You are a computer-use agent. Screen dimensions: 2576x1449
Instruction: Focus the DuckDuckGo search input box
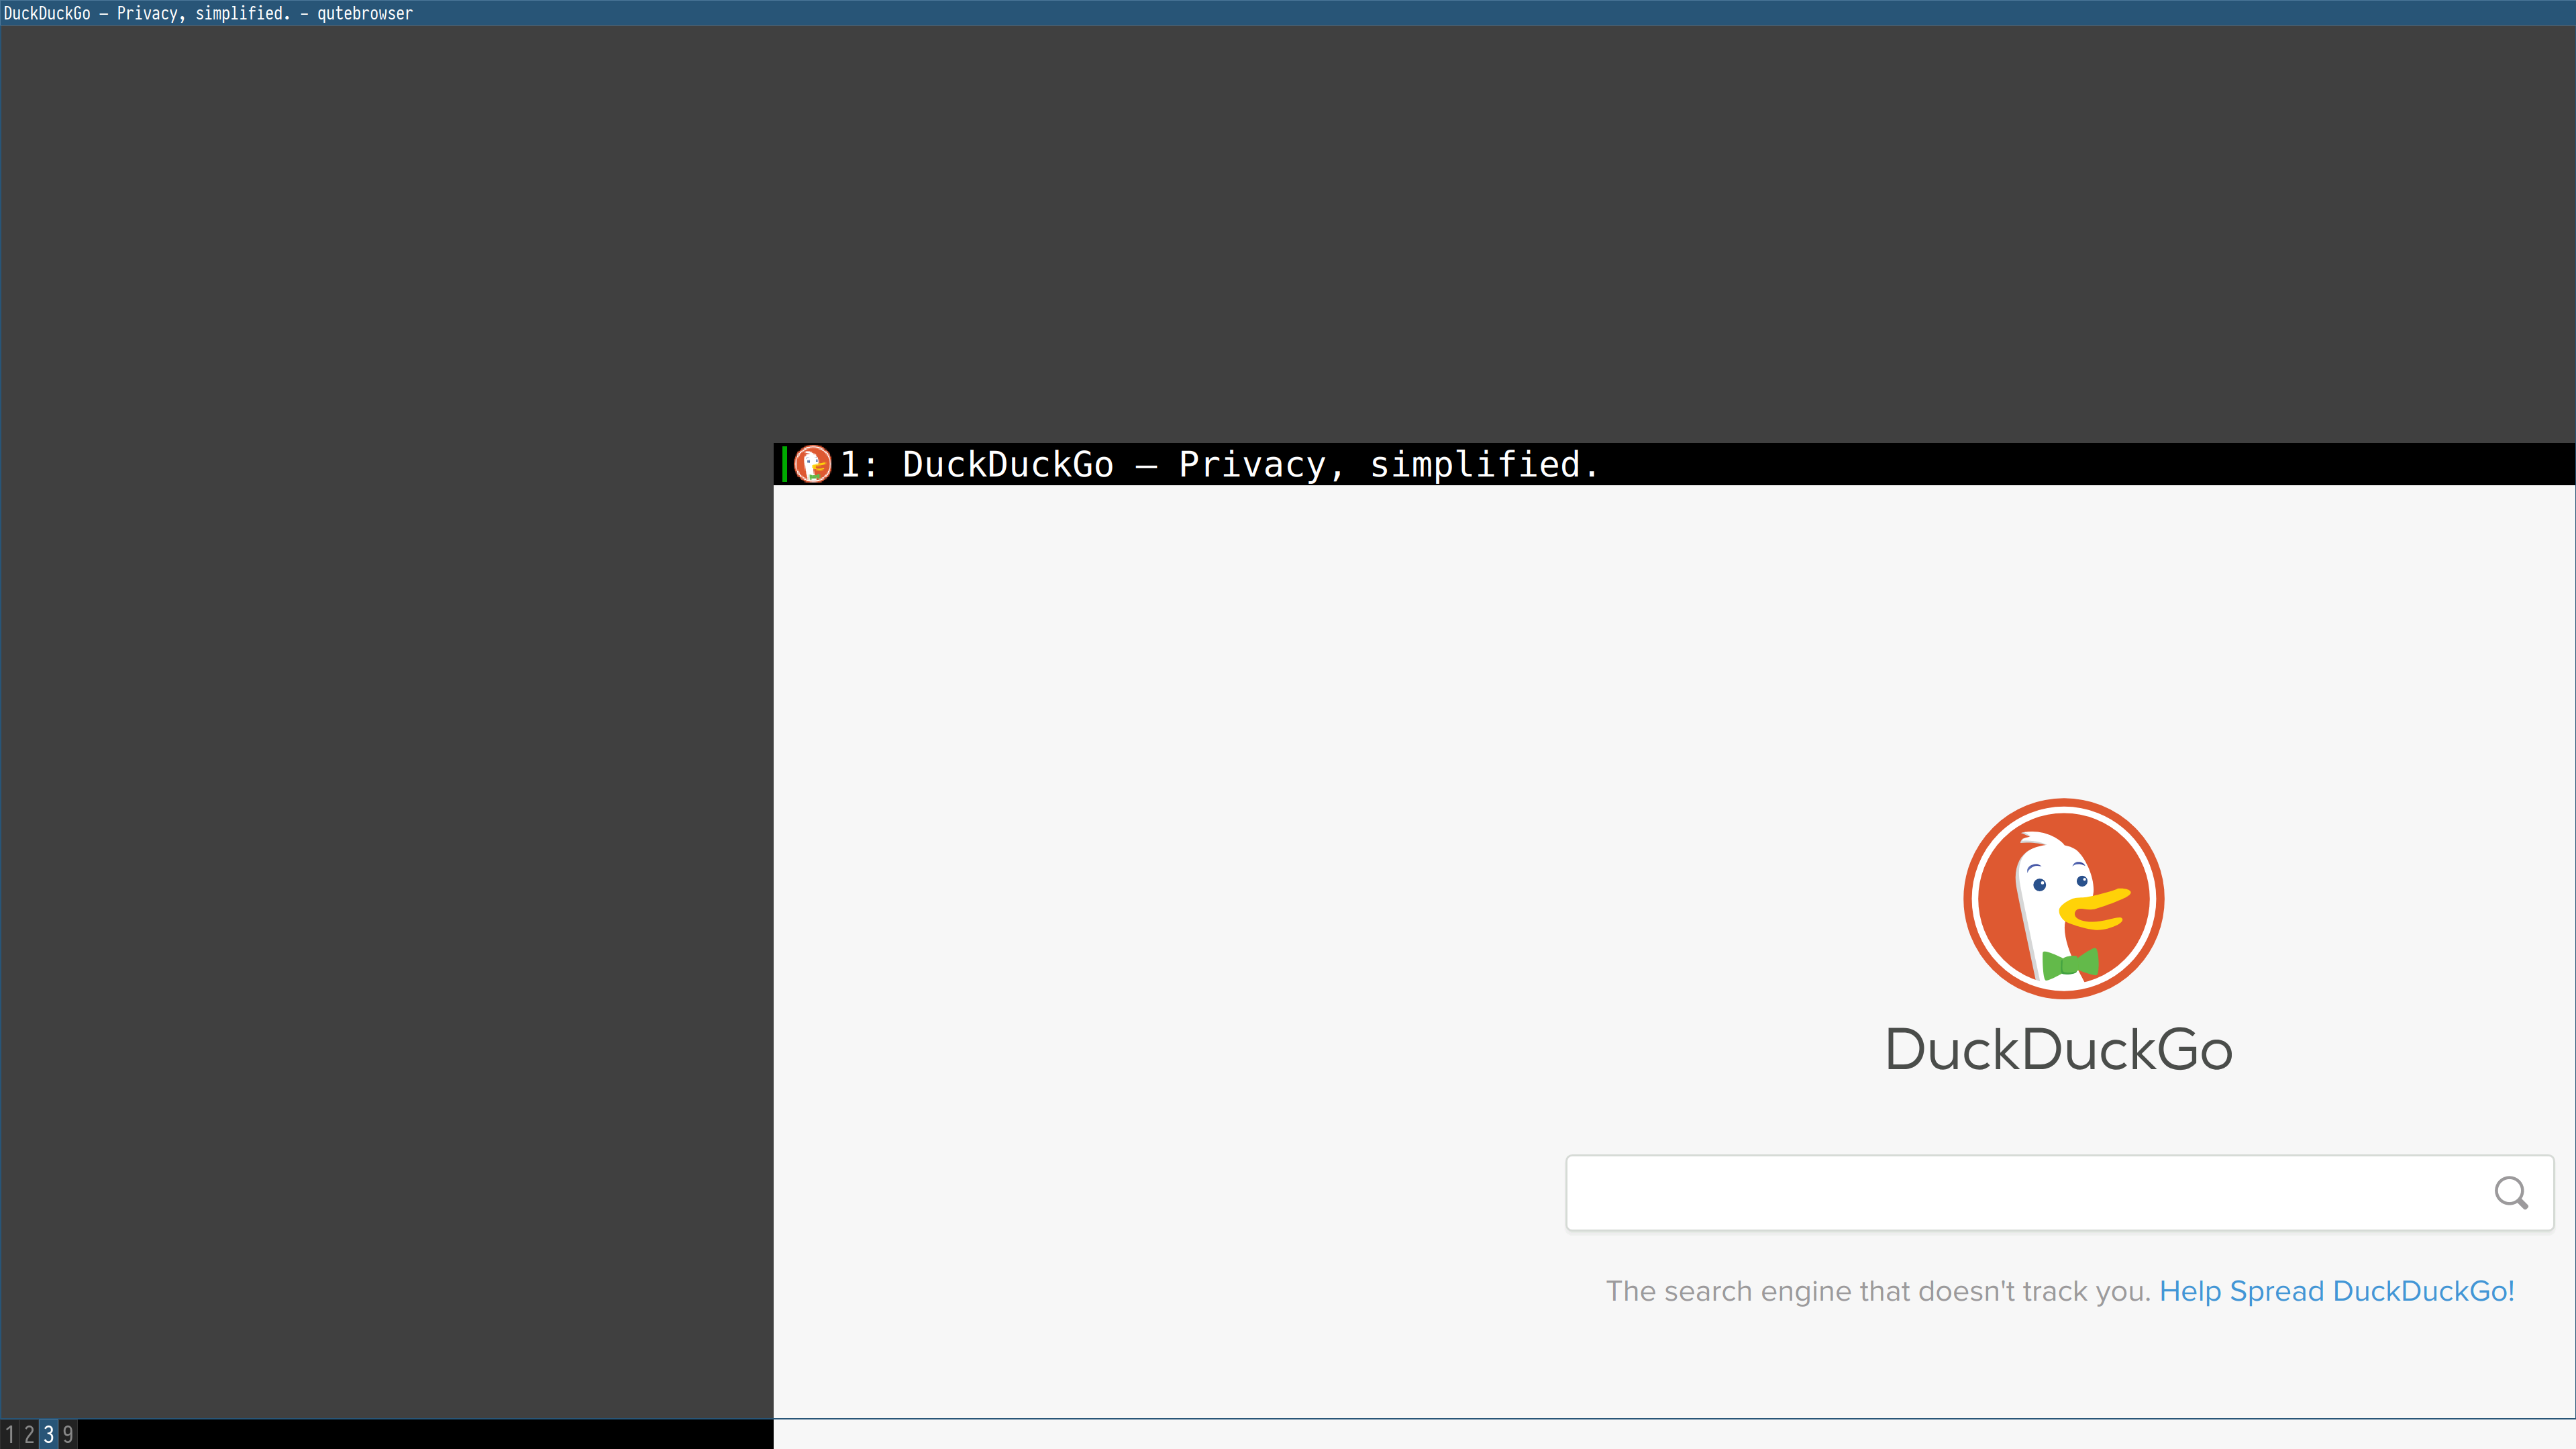point(2000,1192)
